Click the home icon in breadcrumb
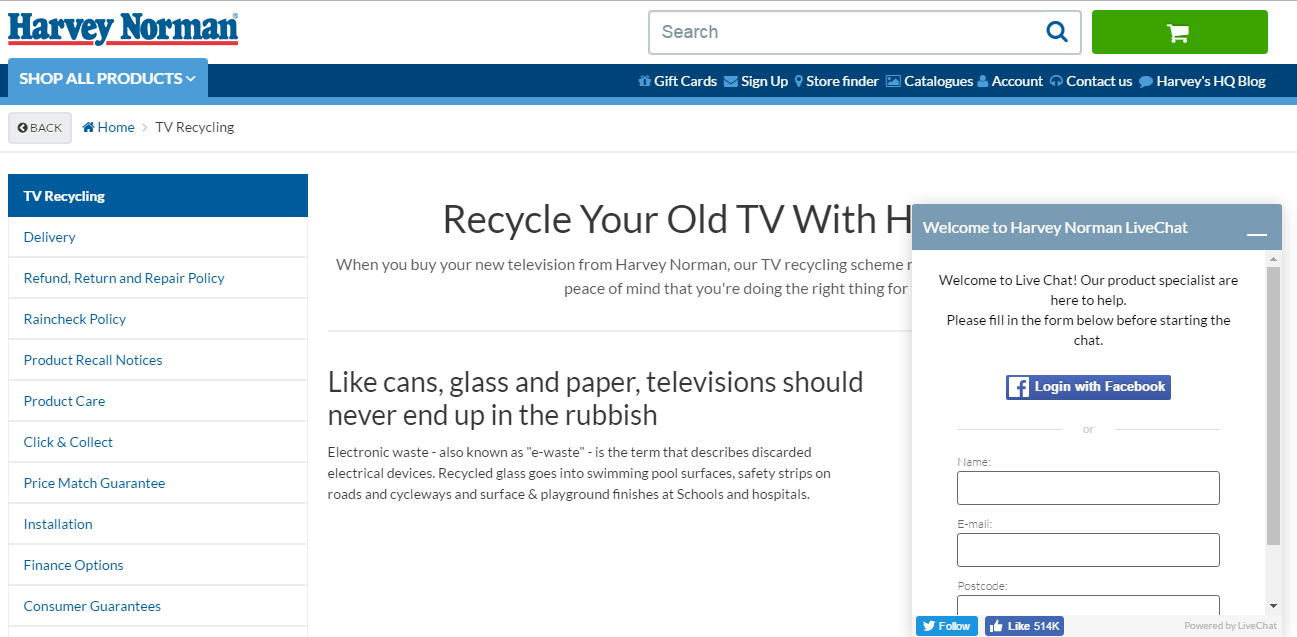 pos(88,127)
